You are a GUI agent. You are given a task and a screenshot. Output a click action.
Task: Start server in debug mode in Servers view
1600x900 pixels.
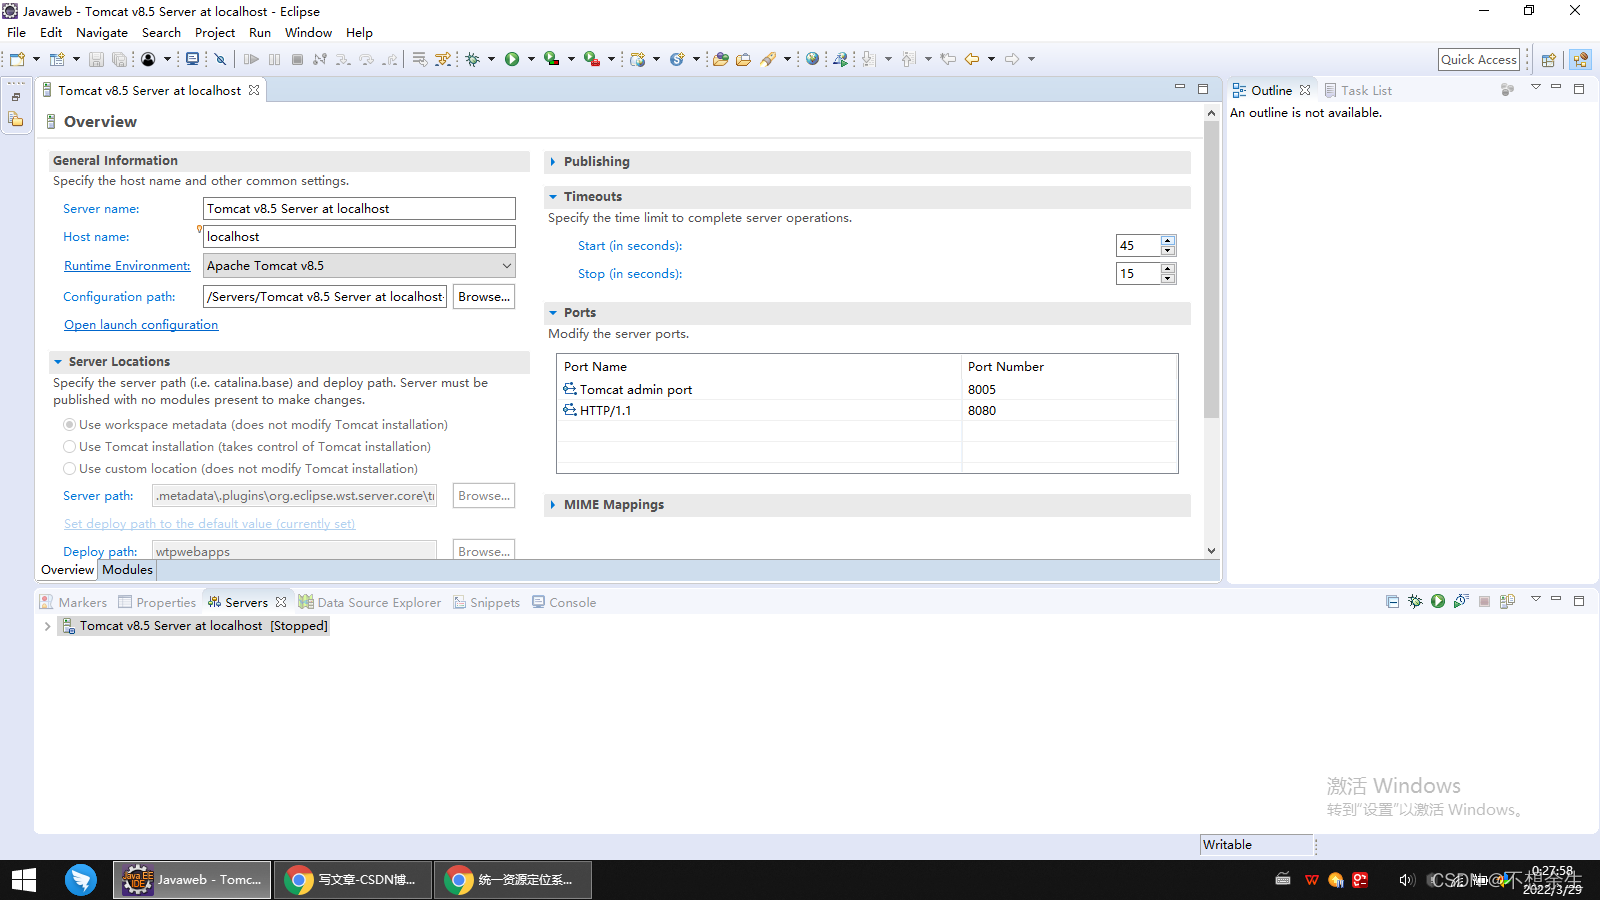tap(1415, 601)
